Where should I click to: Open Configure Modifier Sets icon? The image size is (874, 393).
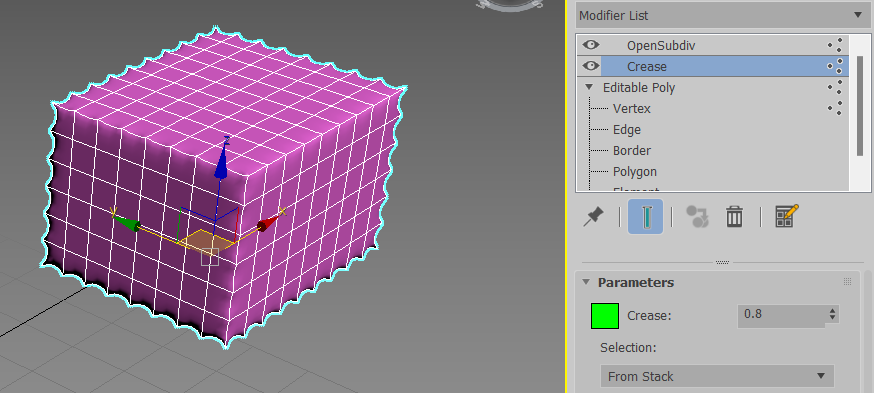[x=786, y=216]
